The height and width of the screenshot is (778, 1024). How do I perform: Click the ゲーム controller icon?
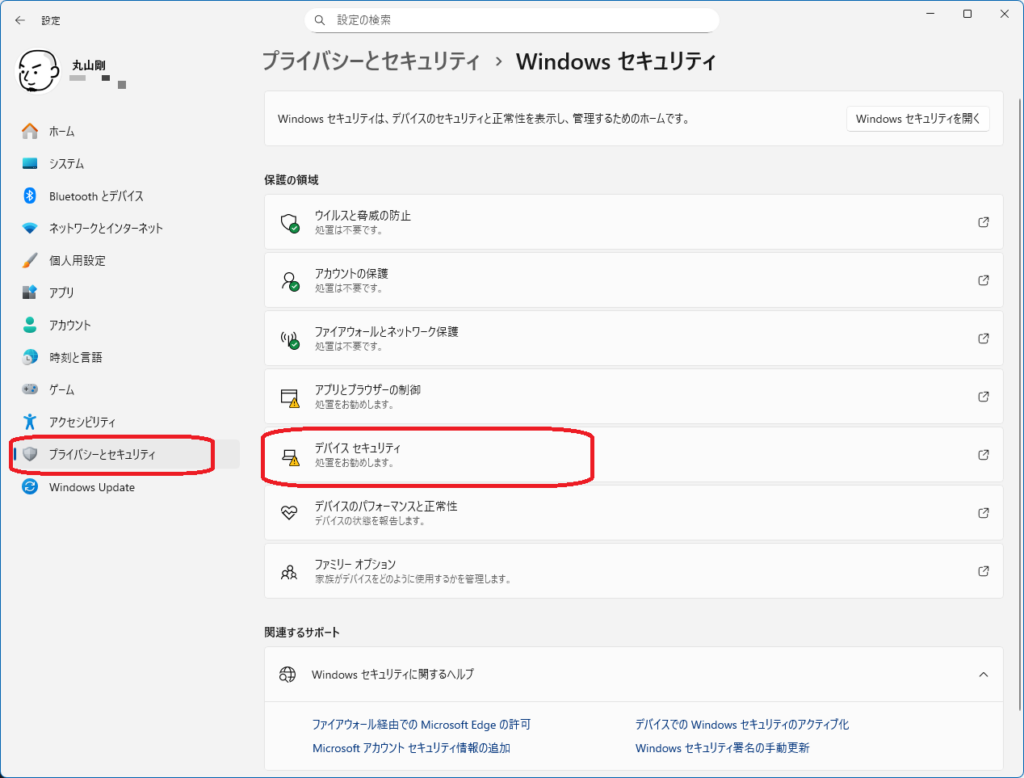29,389
